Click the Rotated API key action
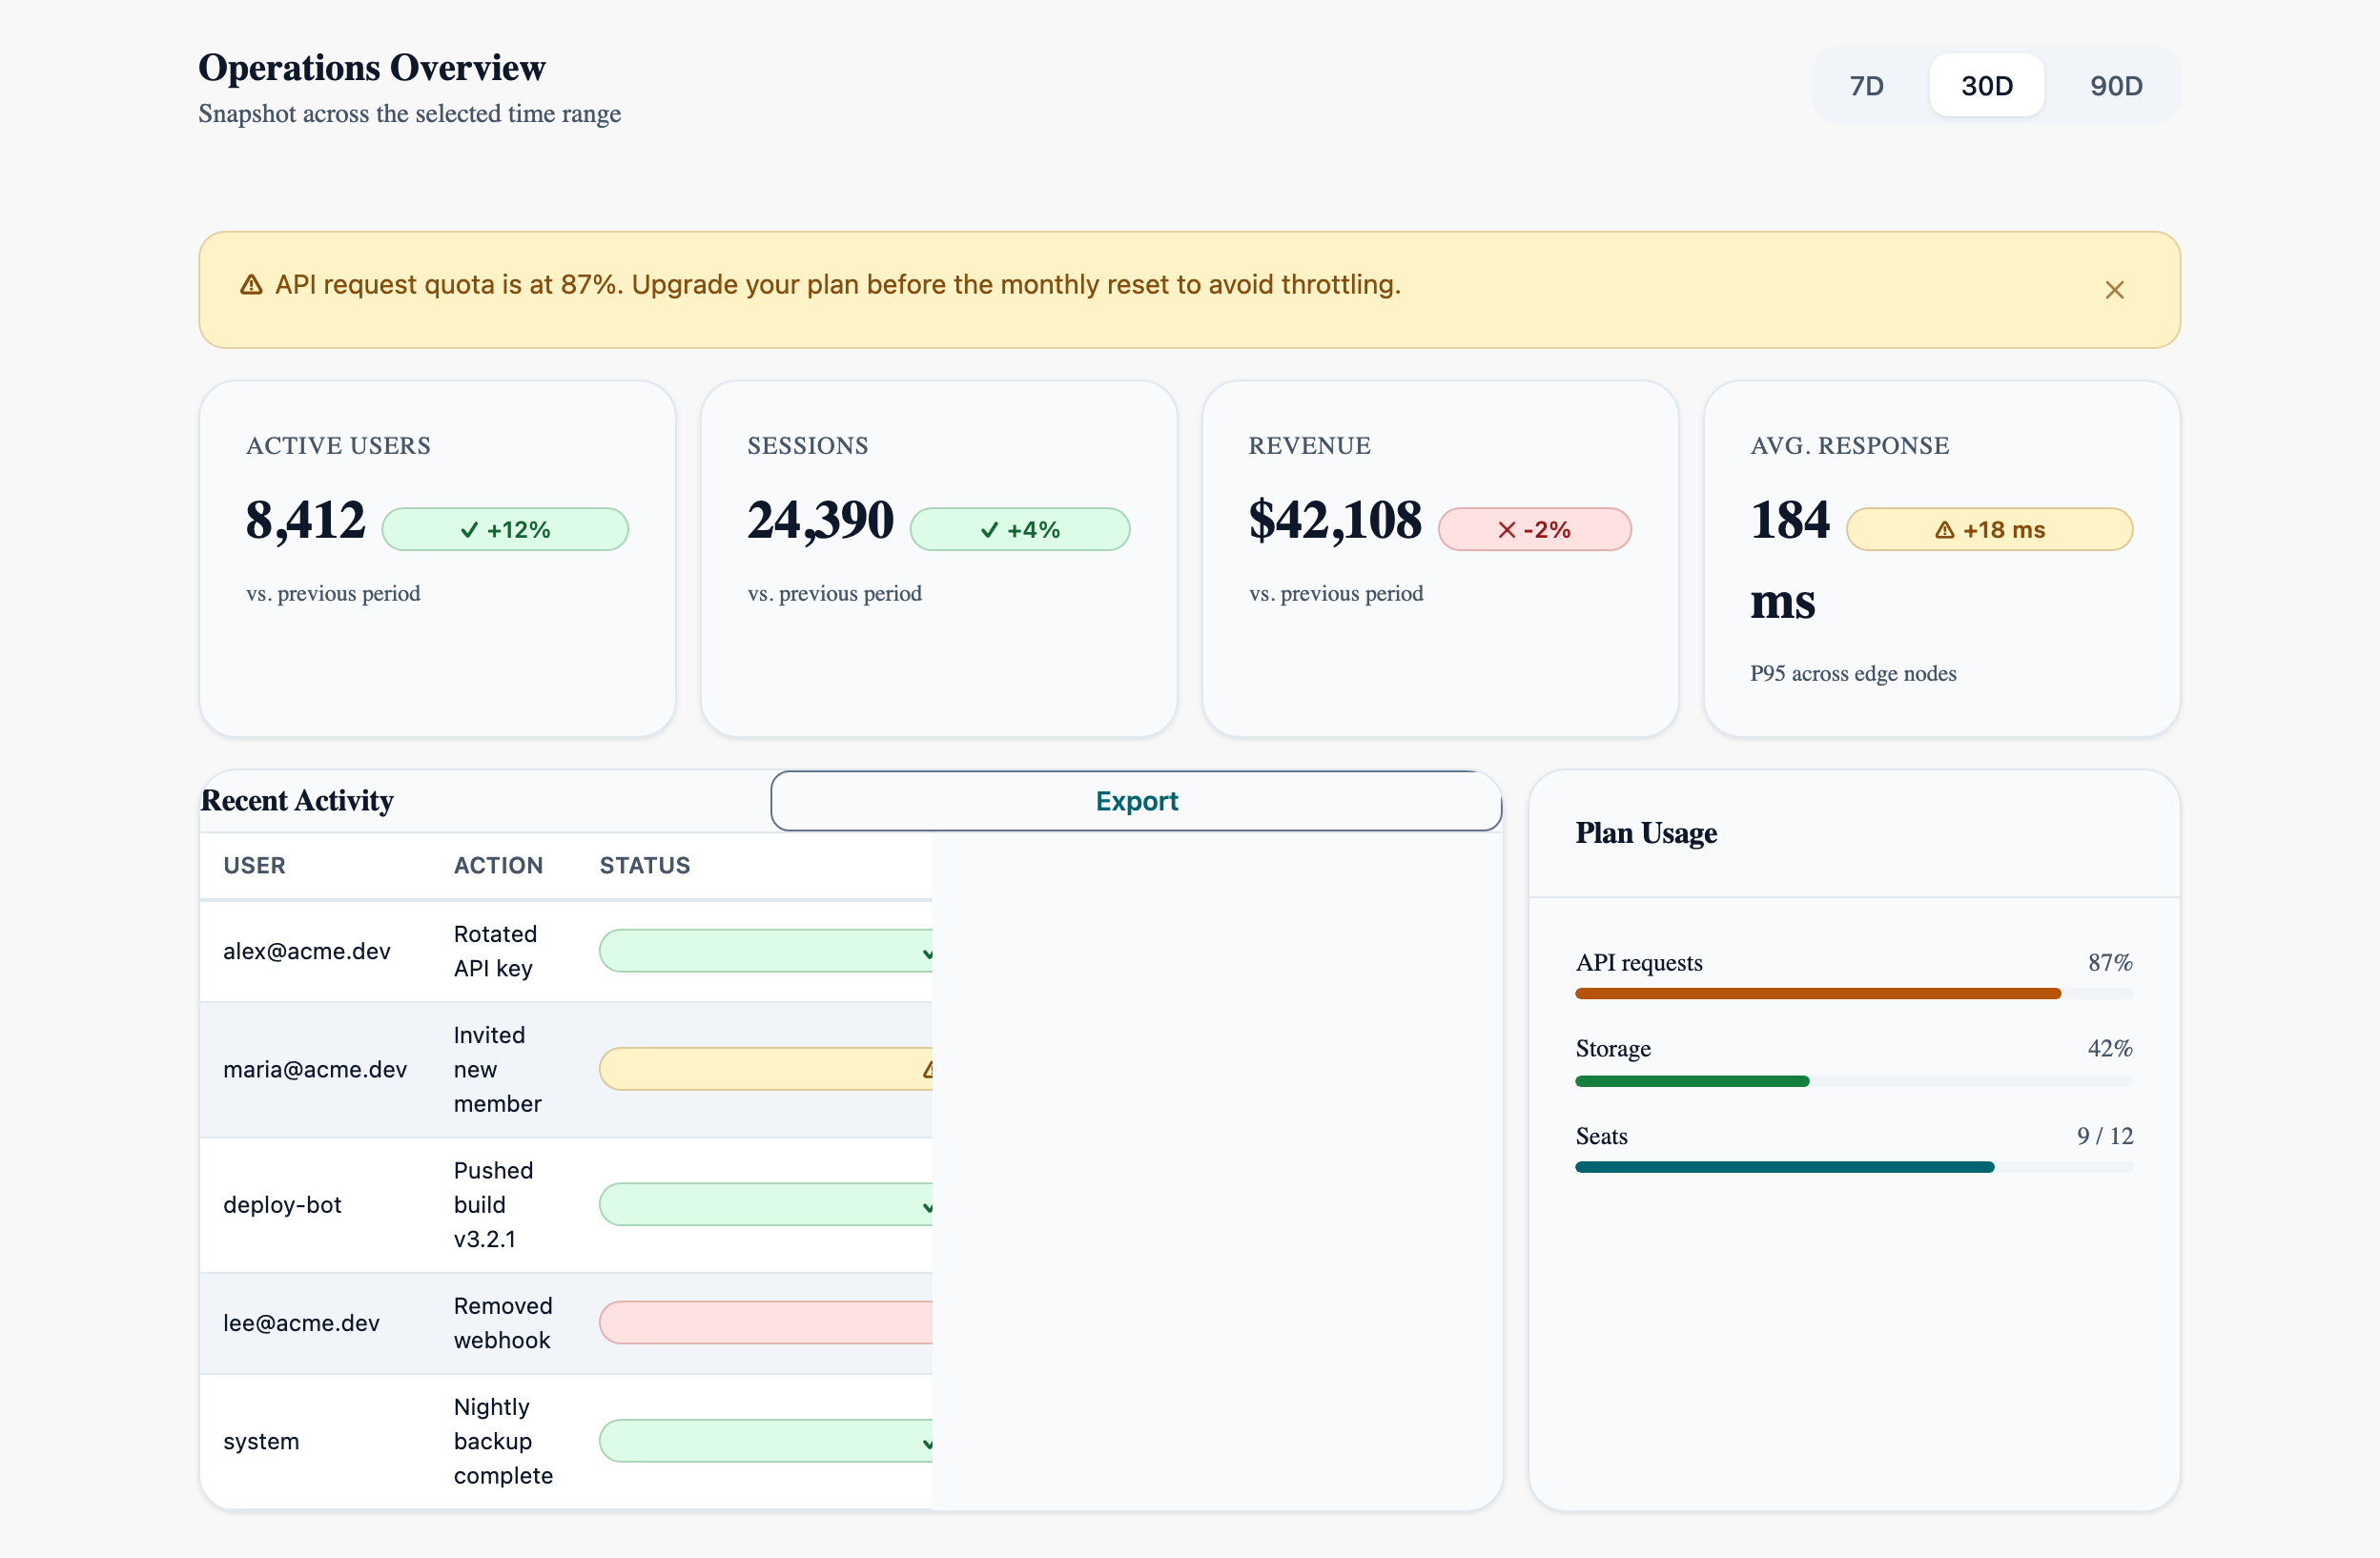This screenshot has width=2380, height=1558. click(495, 951)
